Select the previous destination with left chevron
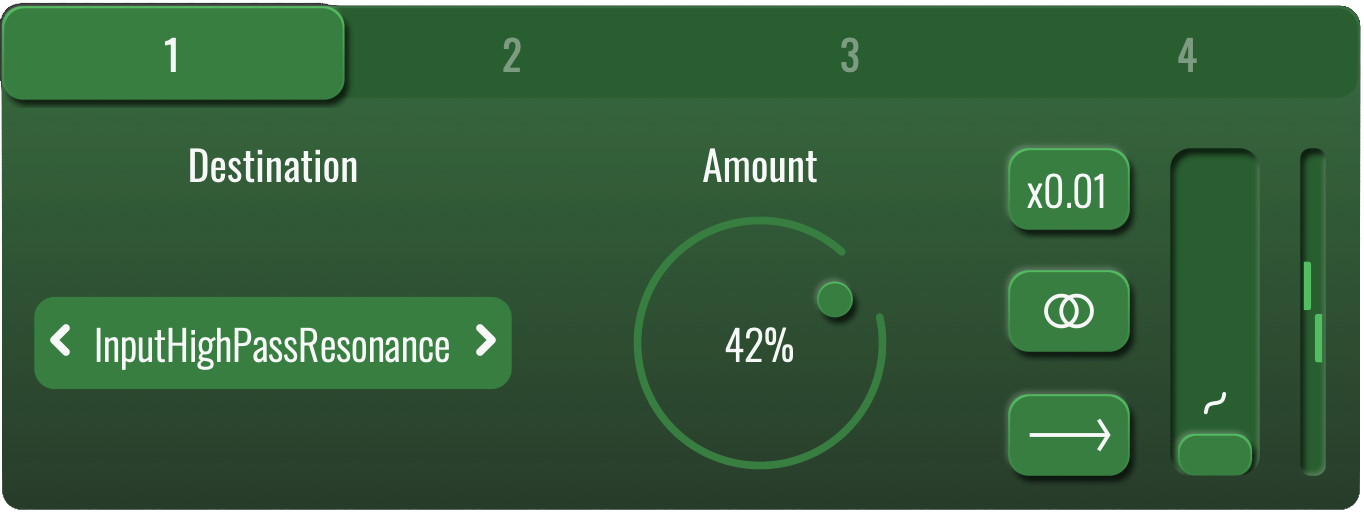The width and height of the screenshot is (1364, 512). 61,342
